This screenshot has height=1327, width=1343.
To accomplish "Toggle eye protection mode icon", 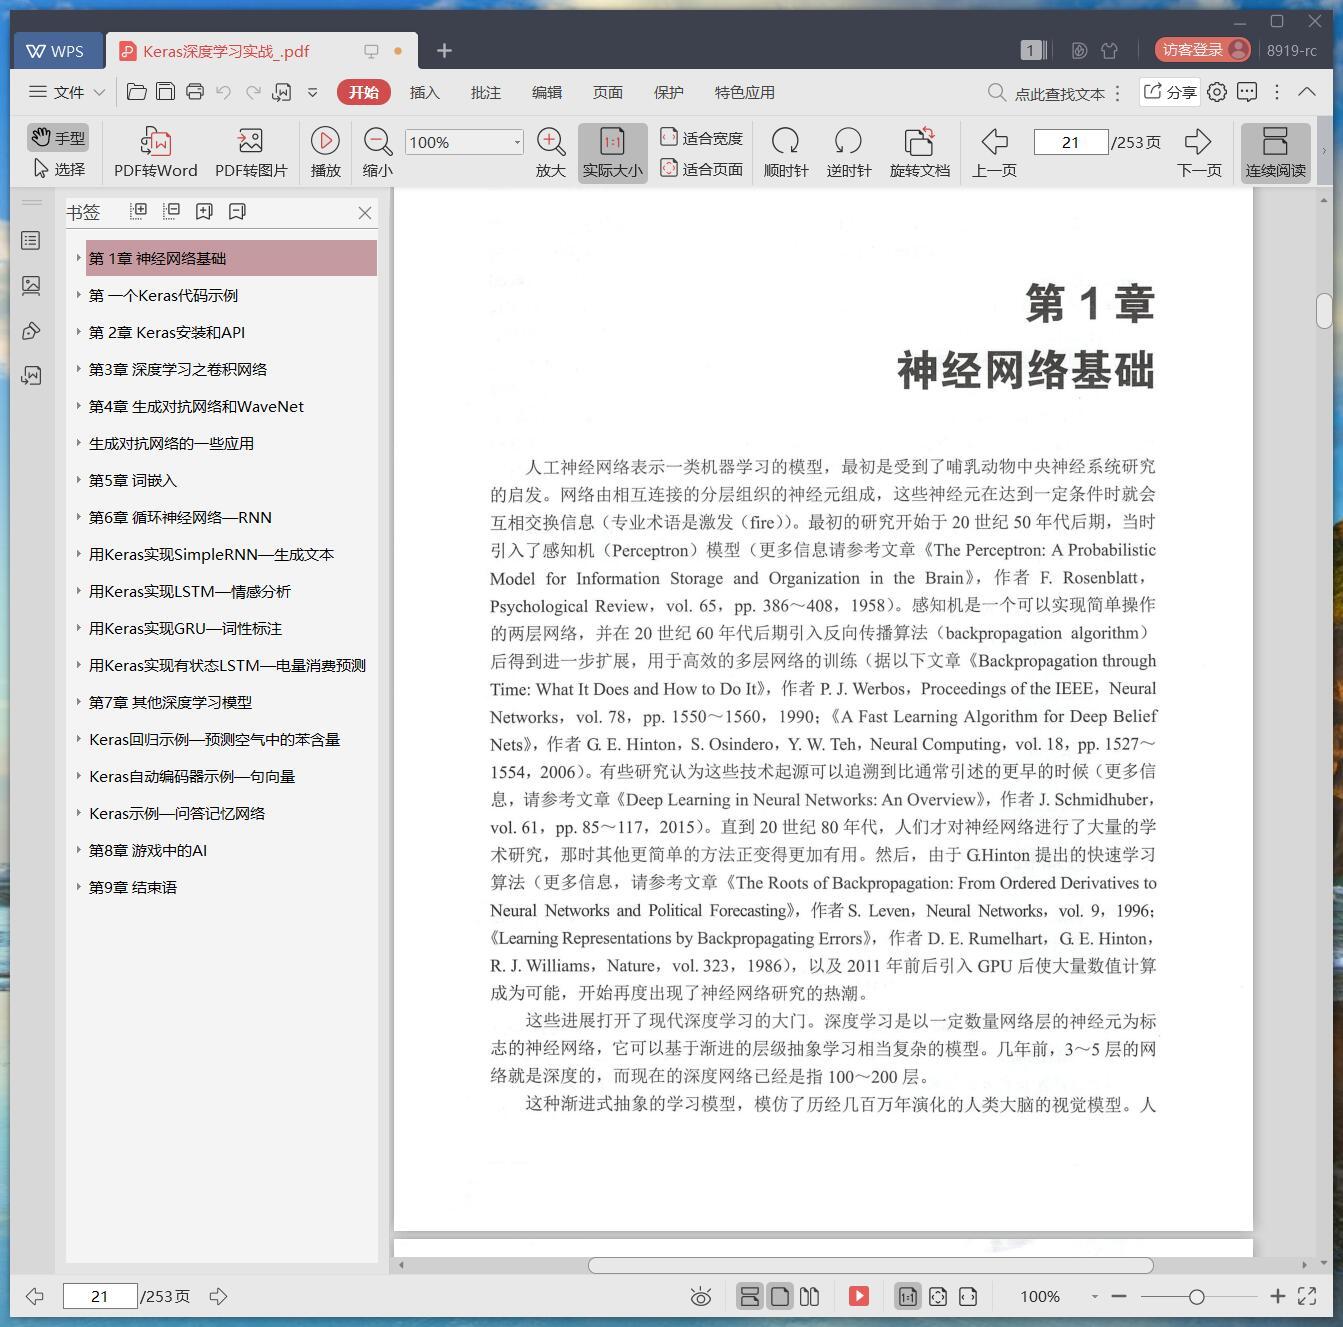I will 701,1297.
